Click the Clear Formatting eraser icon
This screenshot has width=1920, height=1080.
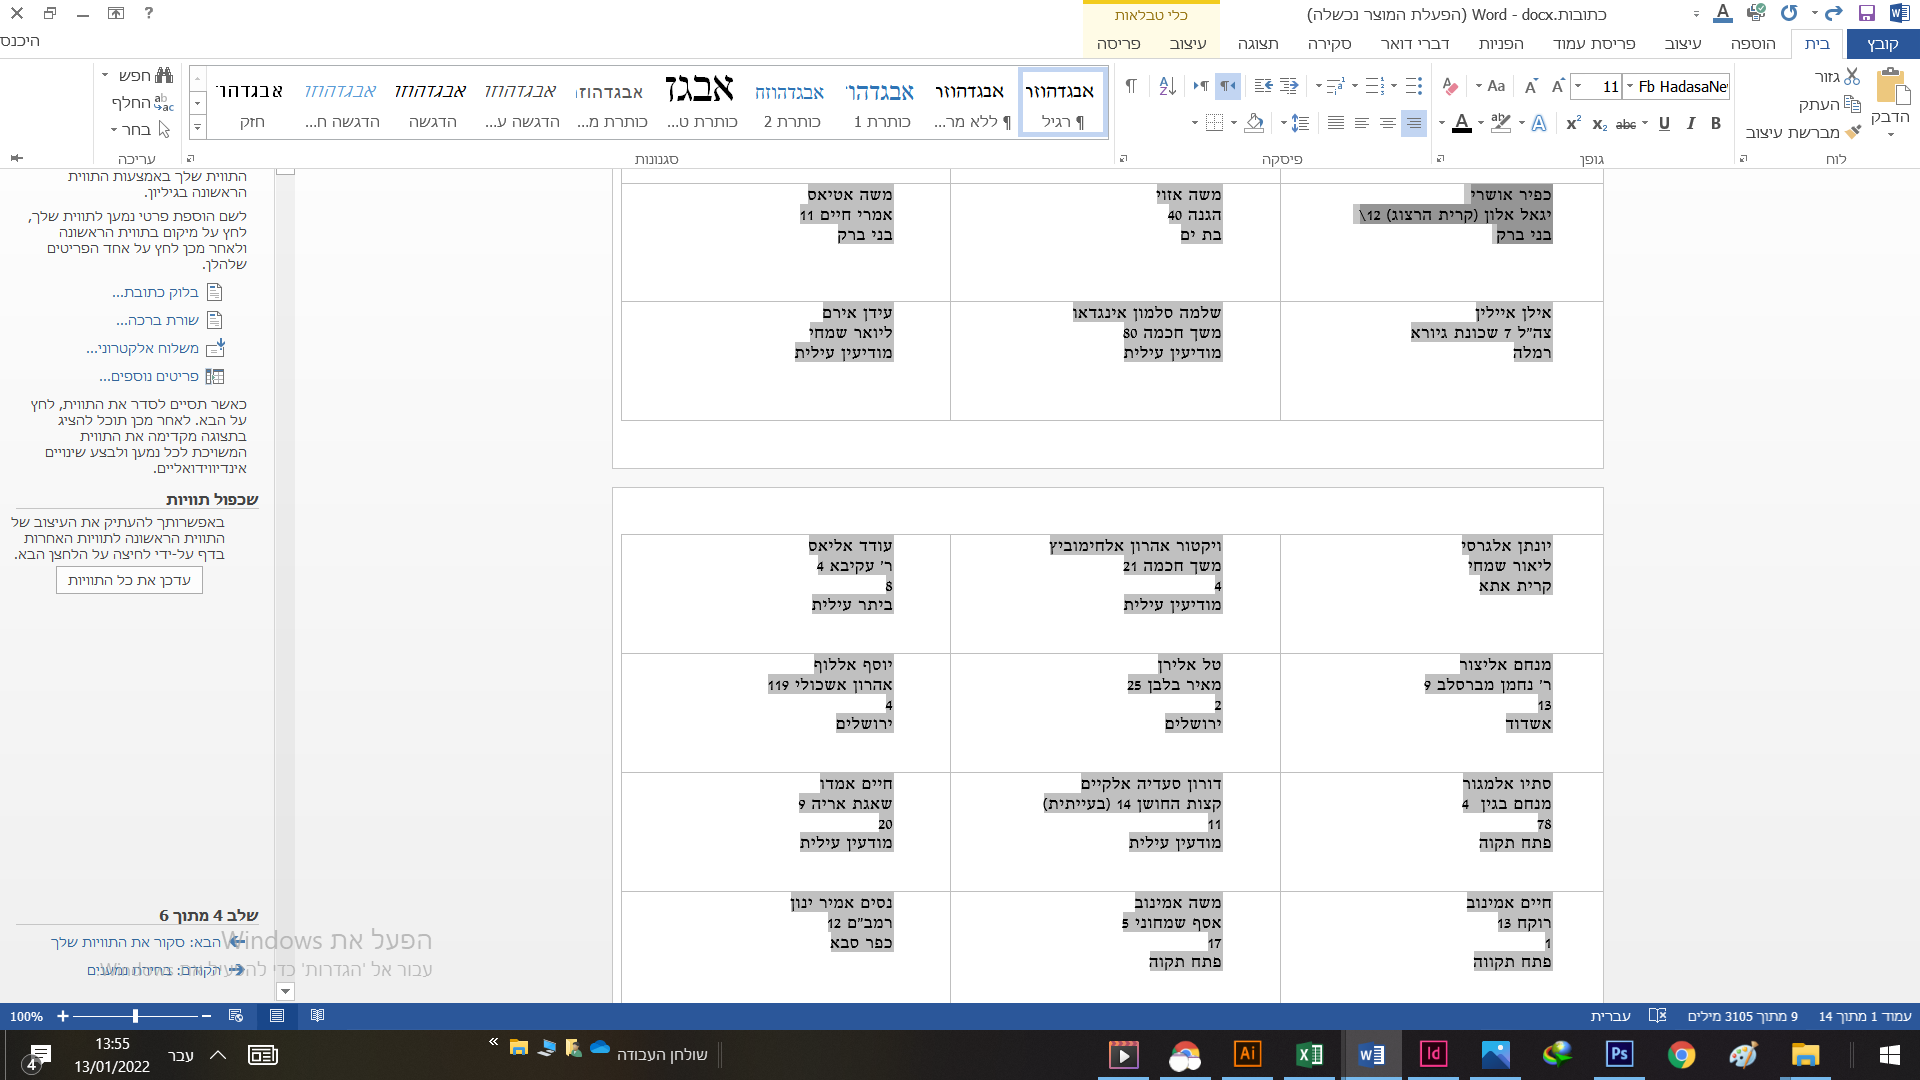click(1450, 87)
